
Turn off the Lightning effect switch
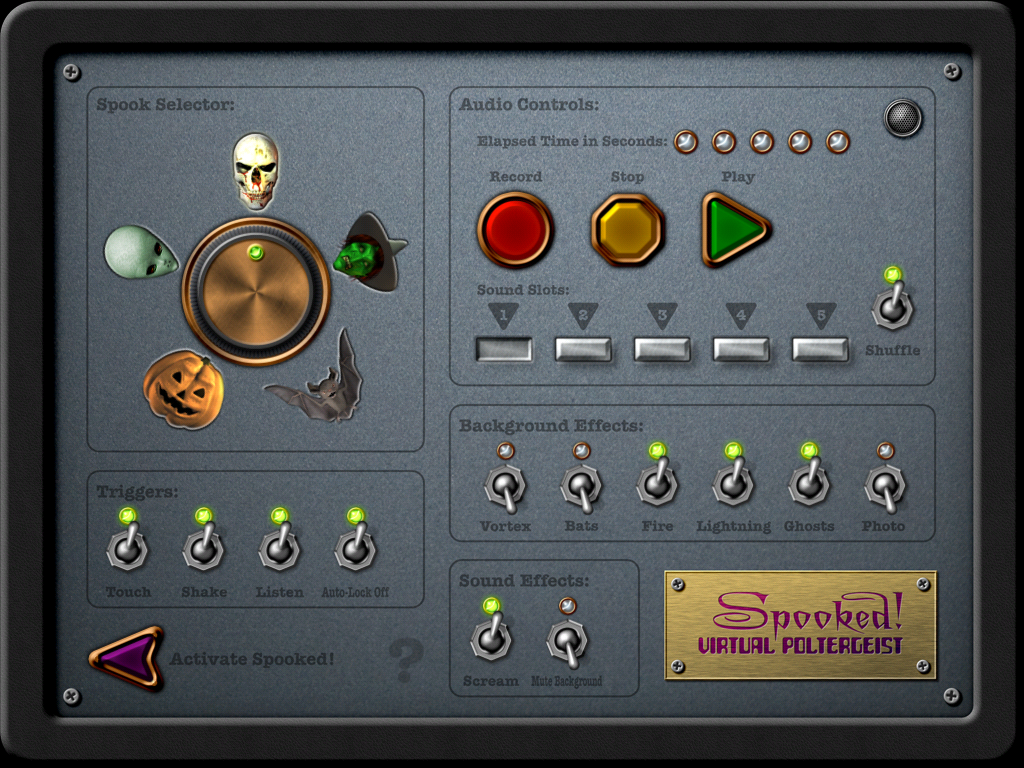tap(733, 484)
